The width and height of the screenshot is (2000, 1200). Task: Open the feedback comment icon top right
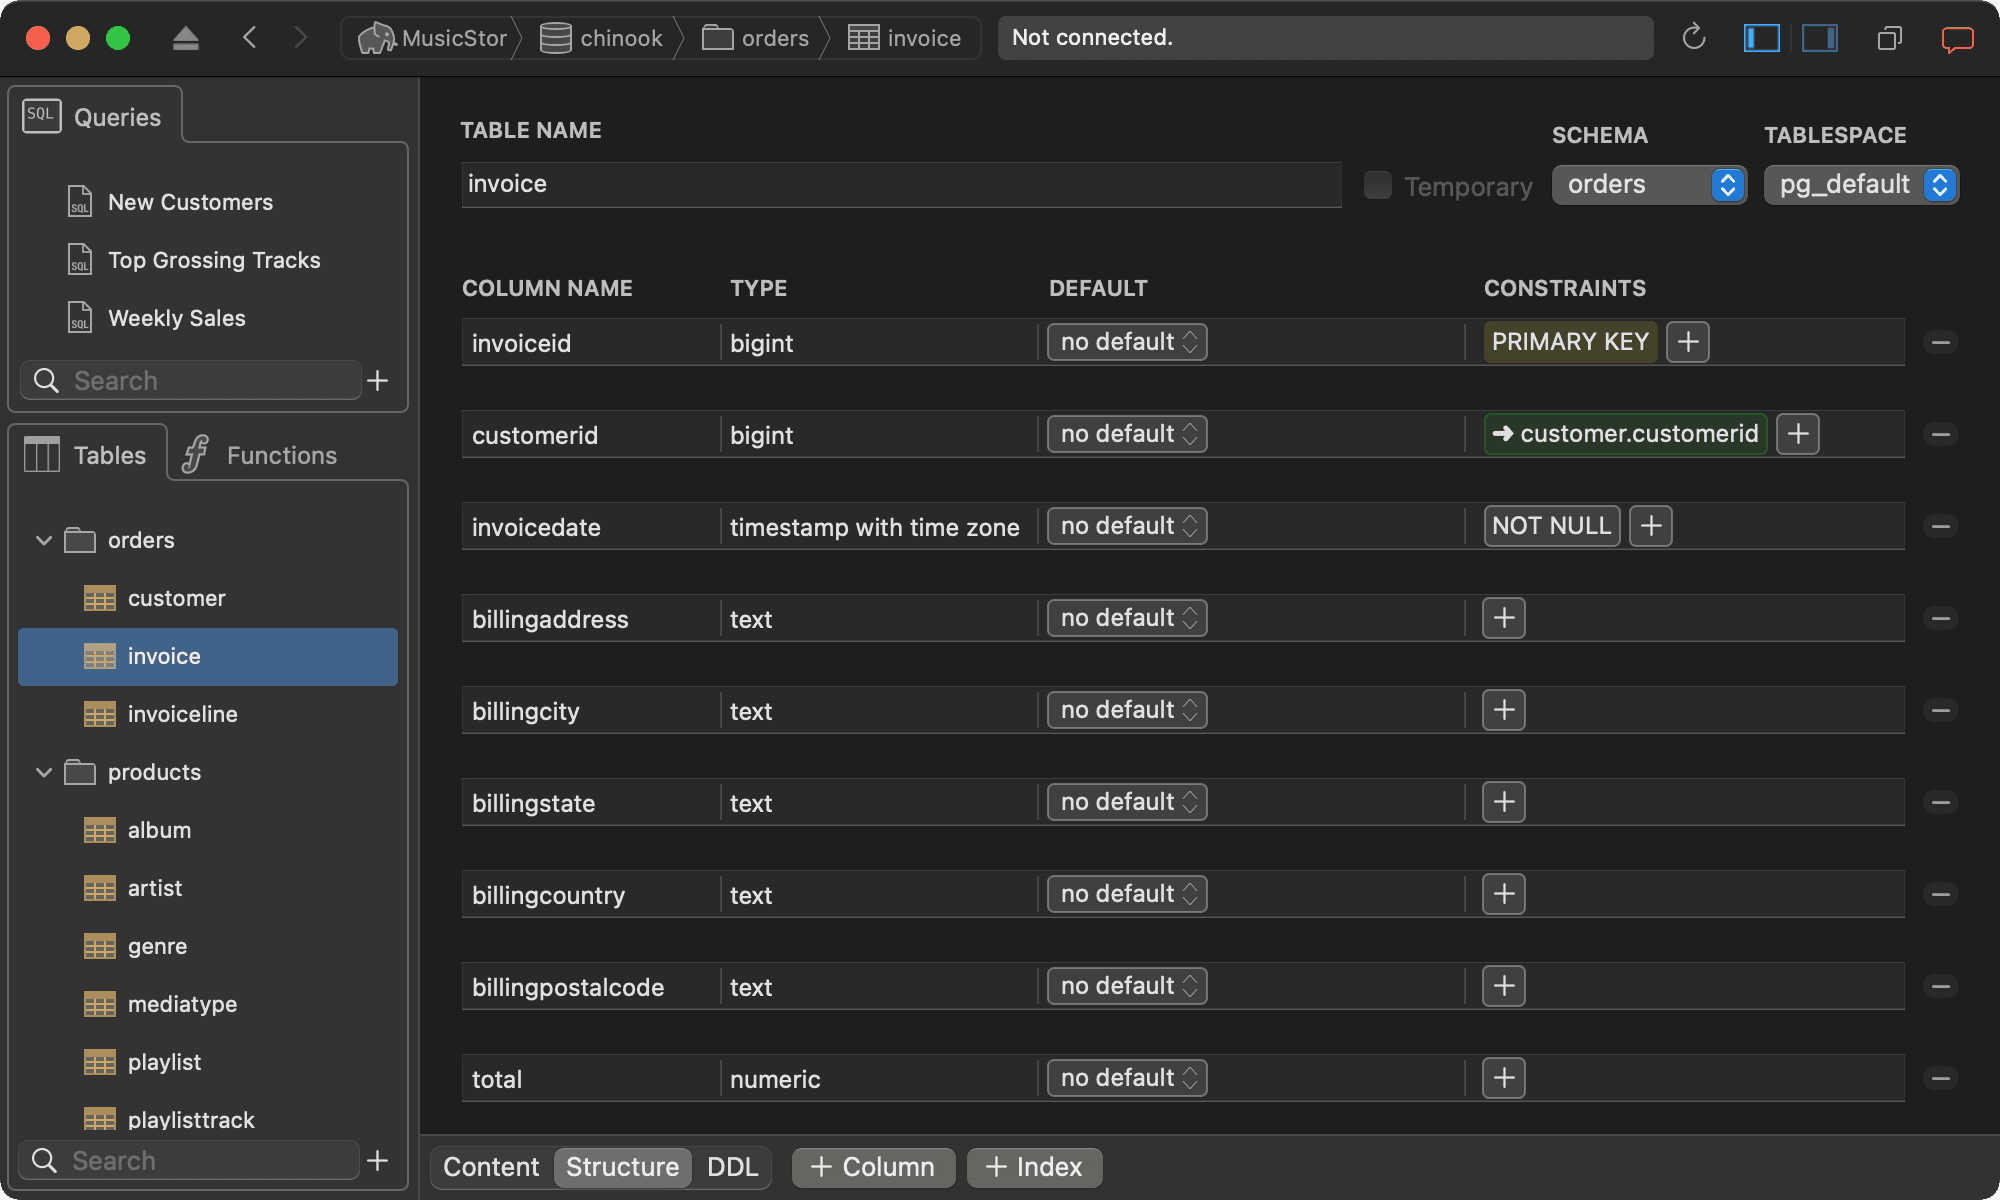pyautogui.click(x=1957, y=37)
